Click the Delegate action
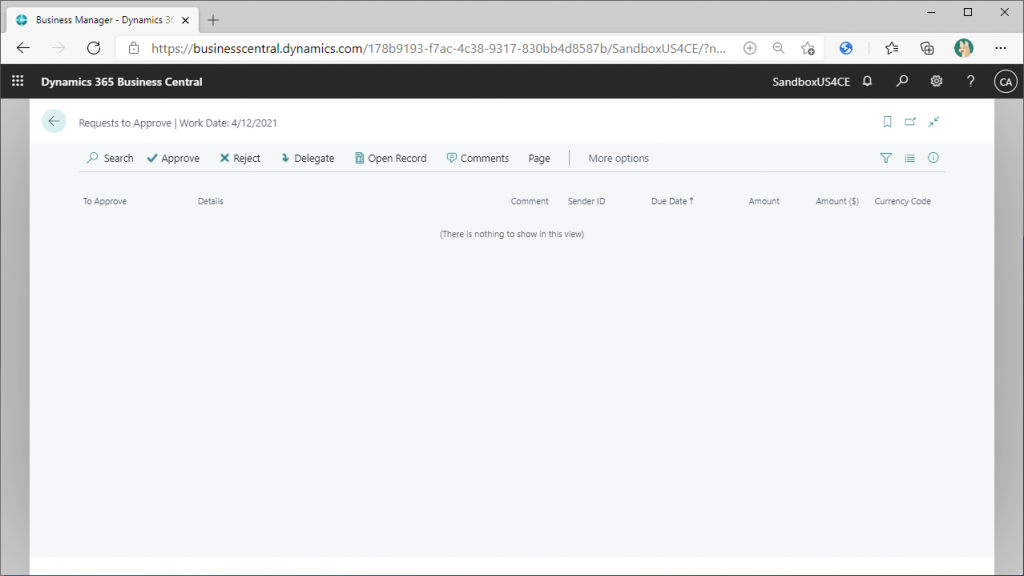 point(307,158)
